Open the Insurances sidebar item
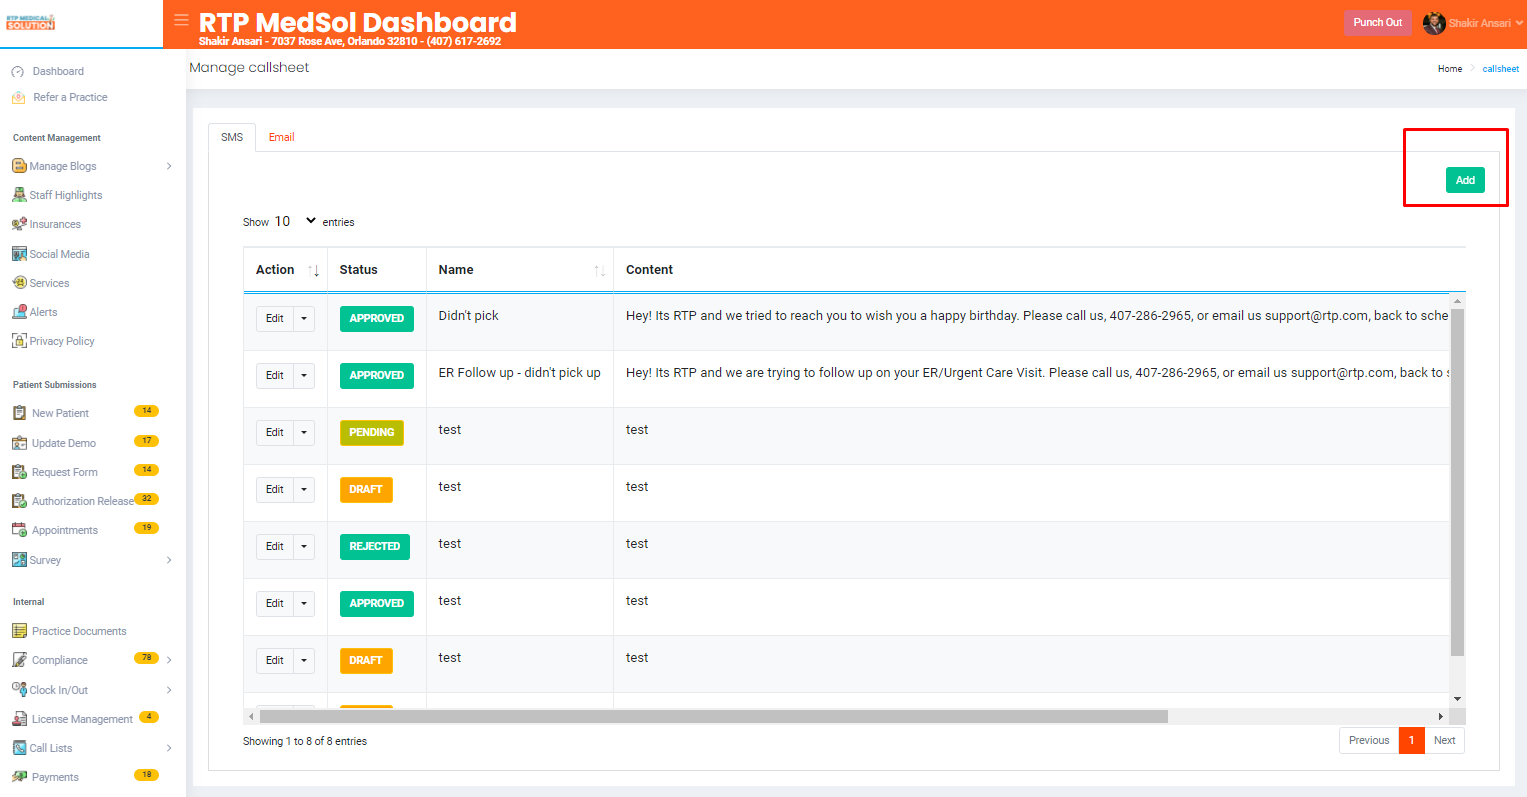 (x=55, y=224)
